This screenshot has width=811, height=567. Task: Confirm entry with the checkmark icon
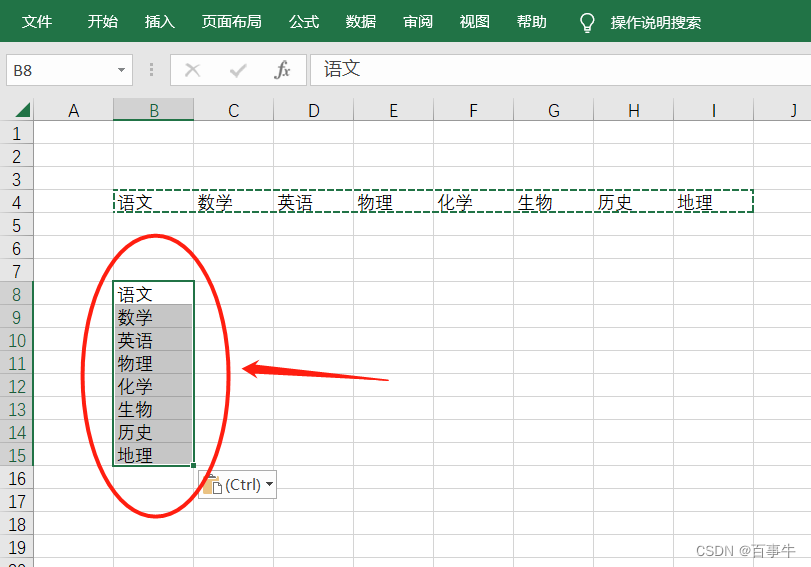(x=238, y=70)
